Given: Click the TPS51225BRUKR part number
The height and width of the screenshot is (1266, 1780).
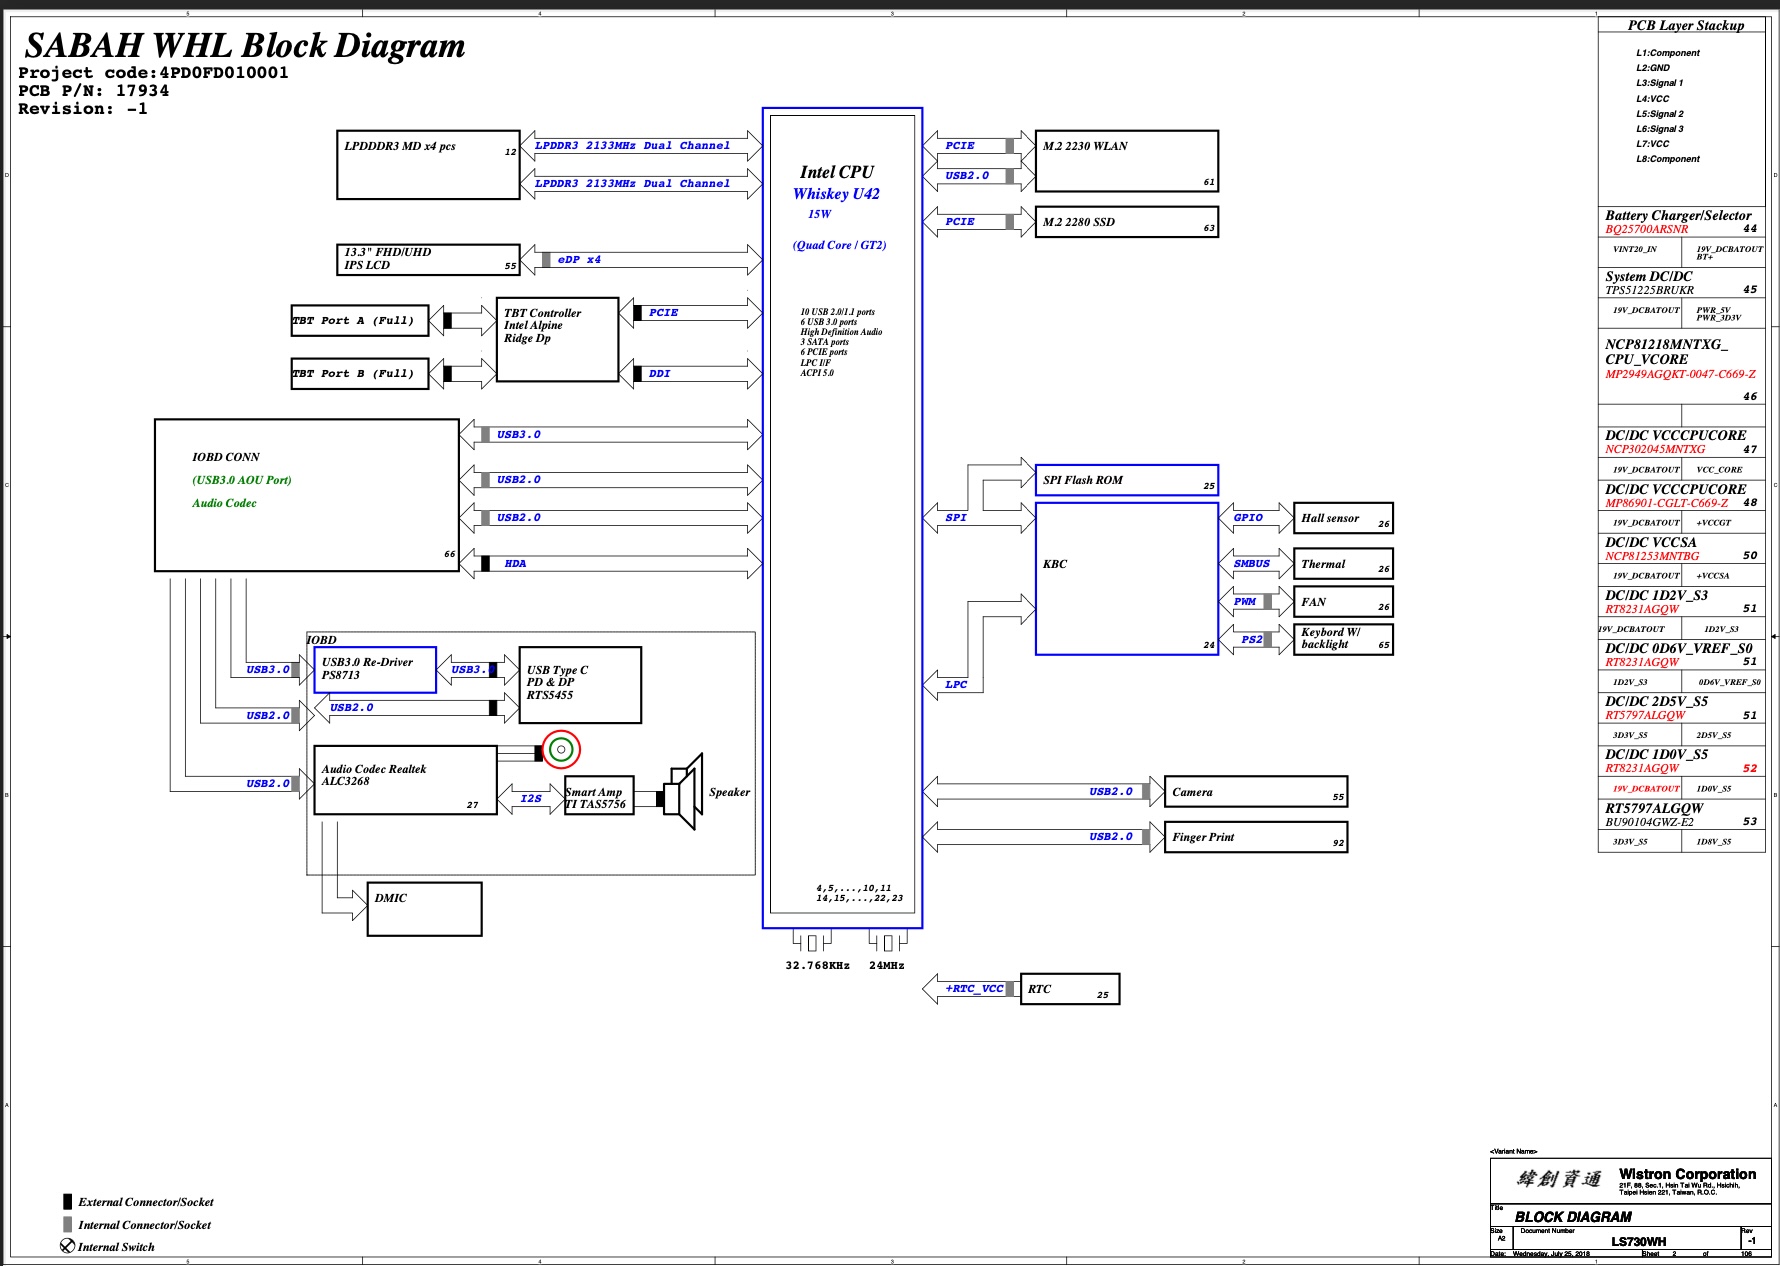Looking at the screenshot, I should click(1650, 290).
